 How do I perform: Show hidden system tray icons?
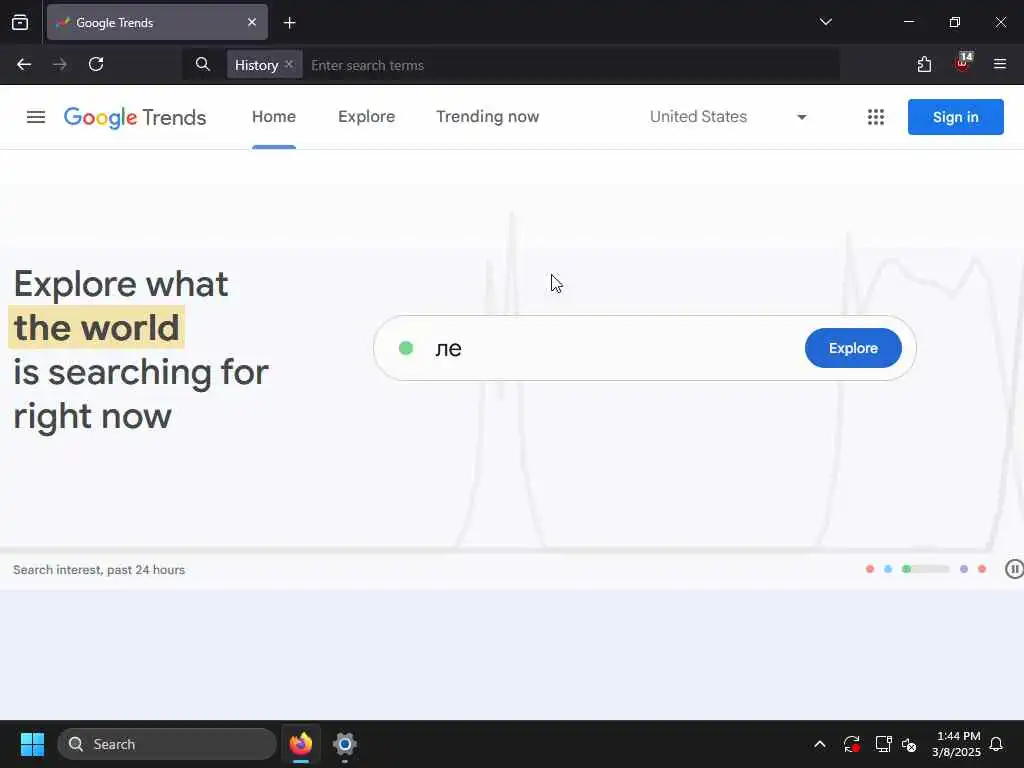click(820, 744)
